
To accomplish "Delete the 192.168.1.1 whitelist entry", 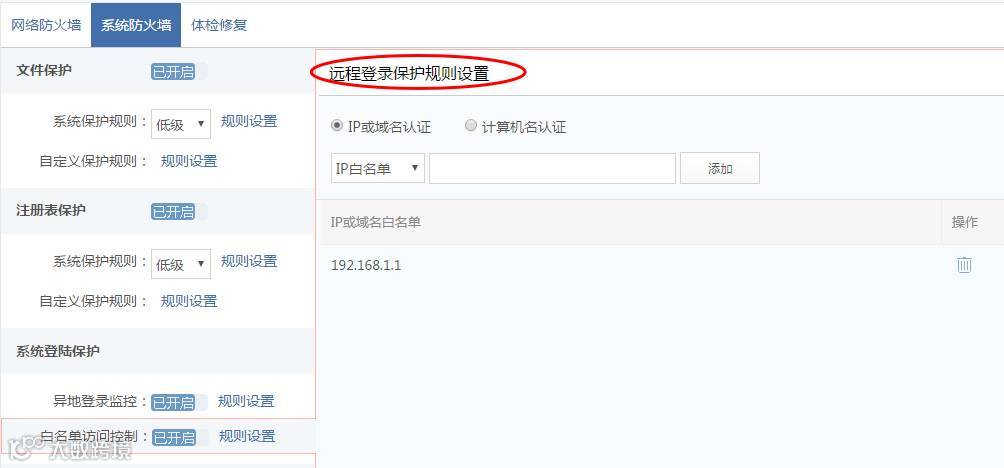I will (964, 264).
